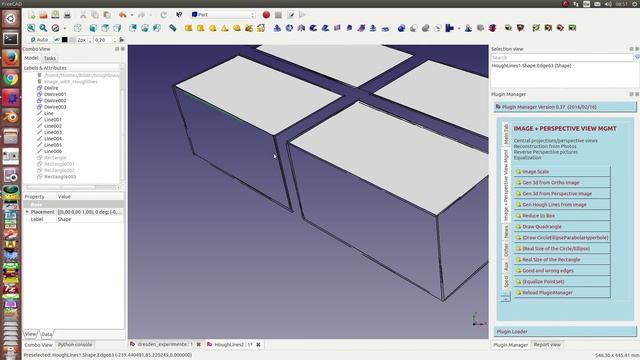
Task: Select the Line004 tree item
Action: pyautogui.click(x=53, y=138)
